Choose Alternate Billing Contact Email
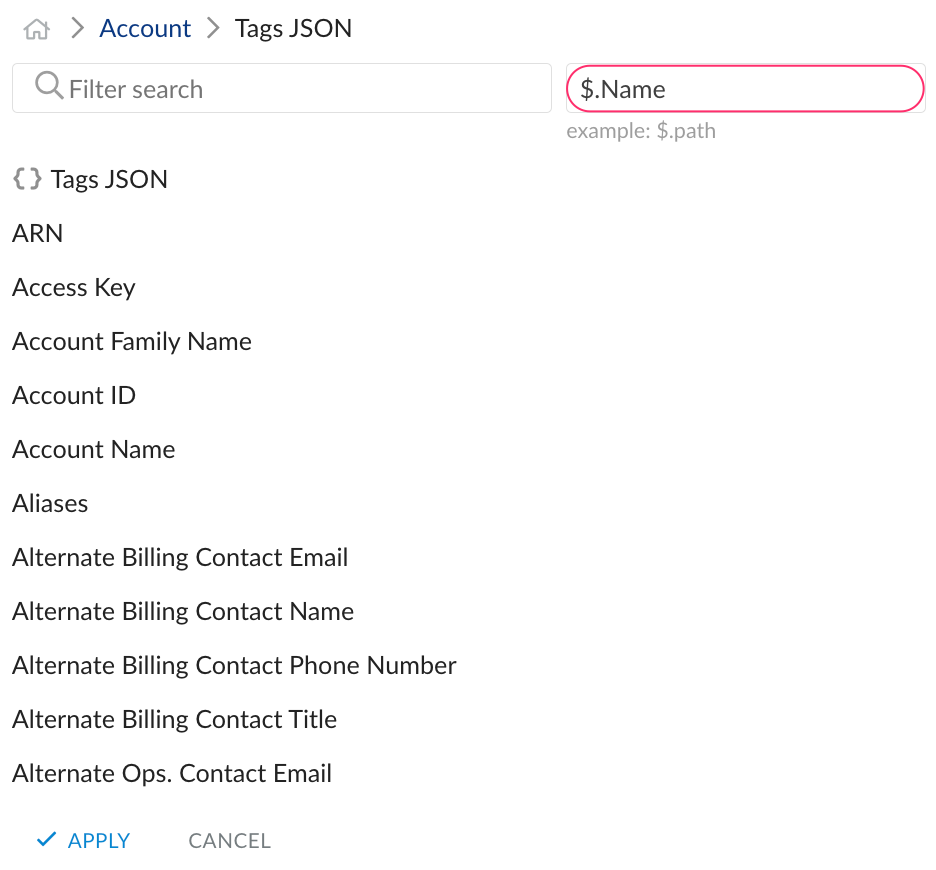 point(180,557)
